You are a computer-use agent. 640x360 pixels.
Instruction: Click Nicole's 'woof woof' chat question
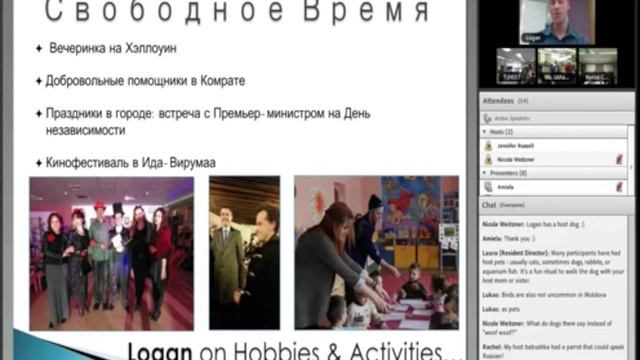pyautogui.click(x=547, y=328)
